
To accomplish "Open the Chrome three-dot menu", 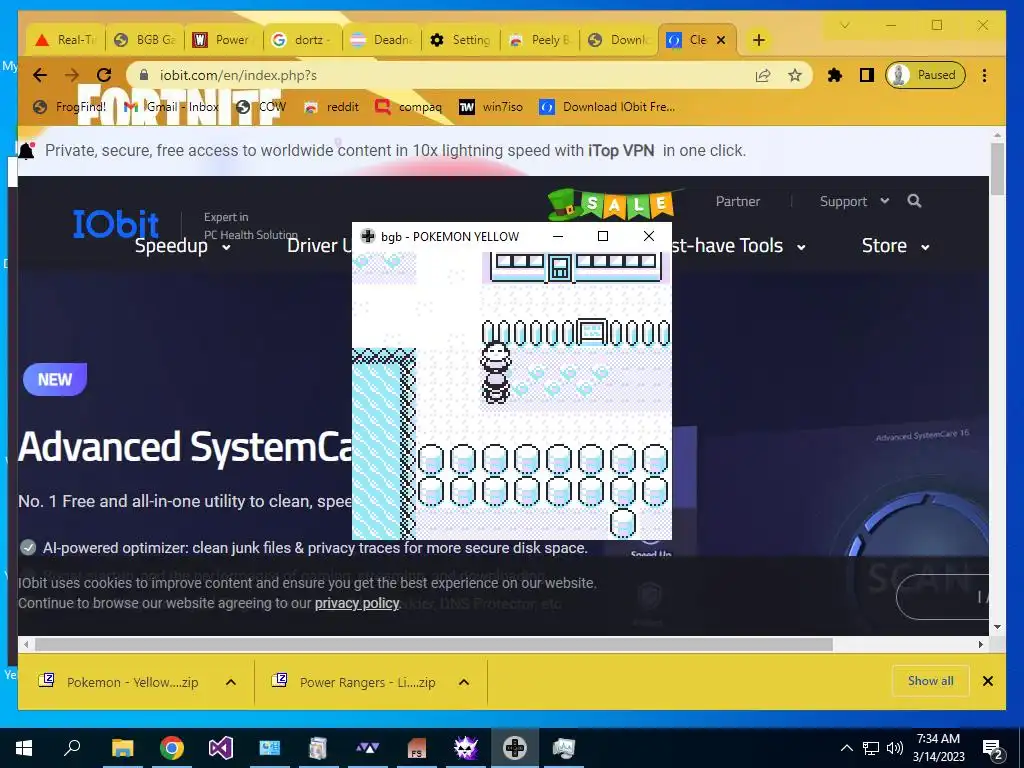I will [984, 75].
